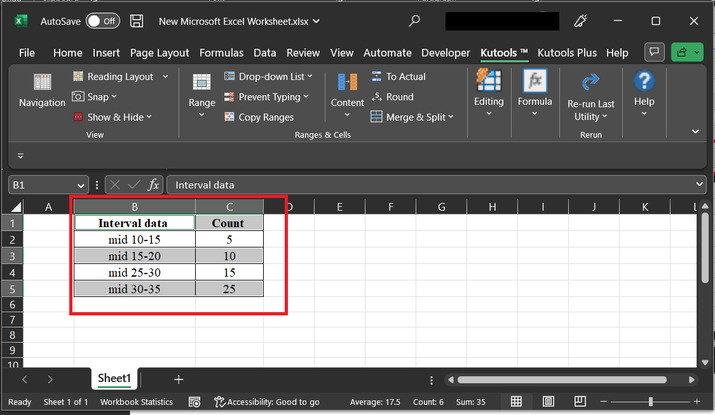Click the insert function fx icon
The width and height of the screenshot is (715, 415).
pyautogui.click(x=154, y=185)
